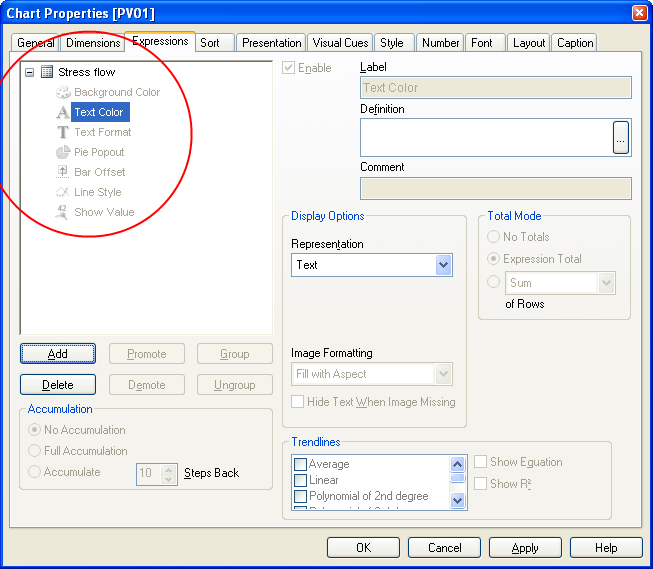Click the Add expression button
Viewport: 653px width, 569px height.
[x=58, y=354]
